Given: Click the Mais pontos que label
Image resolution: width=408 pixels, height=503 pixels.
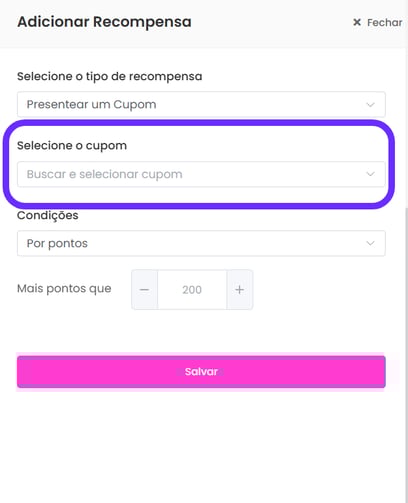Looking at the screenshot, I should pos(64,289).
